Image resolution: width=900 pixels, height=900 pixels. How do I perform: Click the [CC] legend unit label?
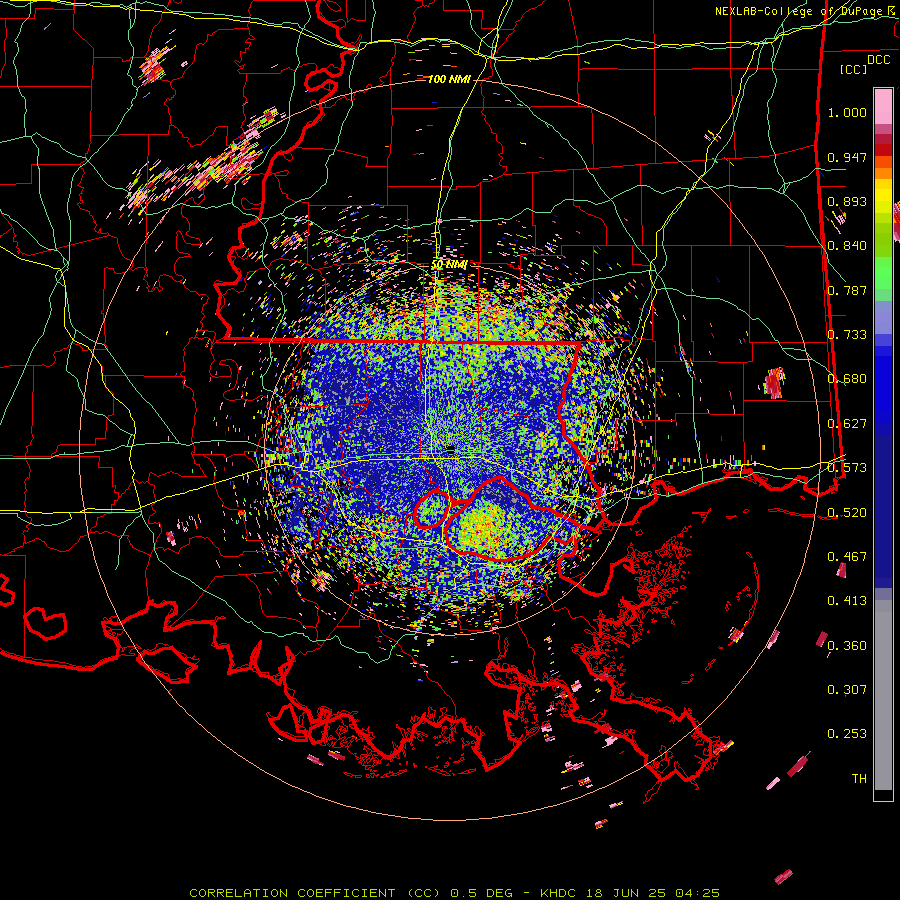854,69
